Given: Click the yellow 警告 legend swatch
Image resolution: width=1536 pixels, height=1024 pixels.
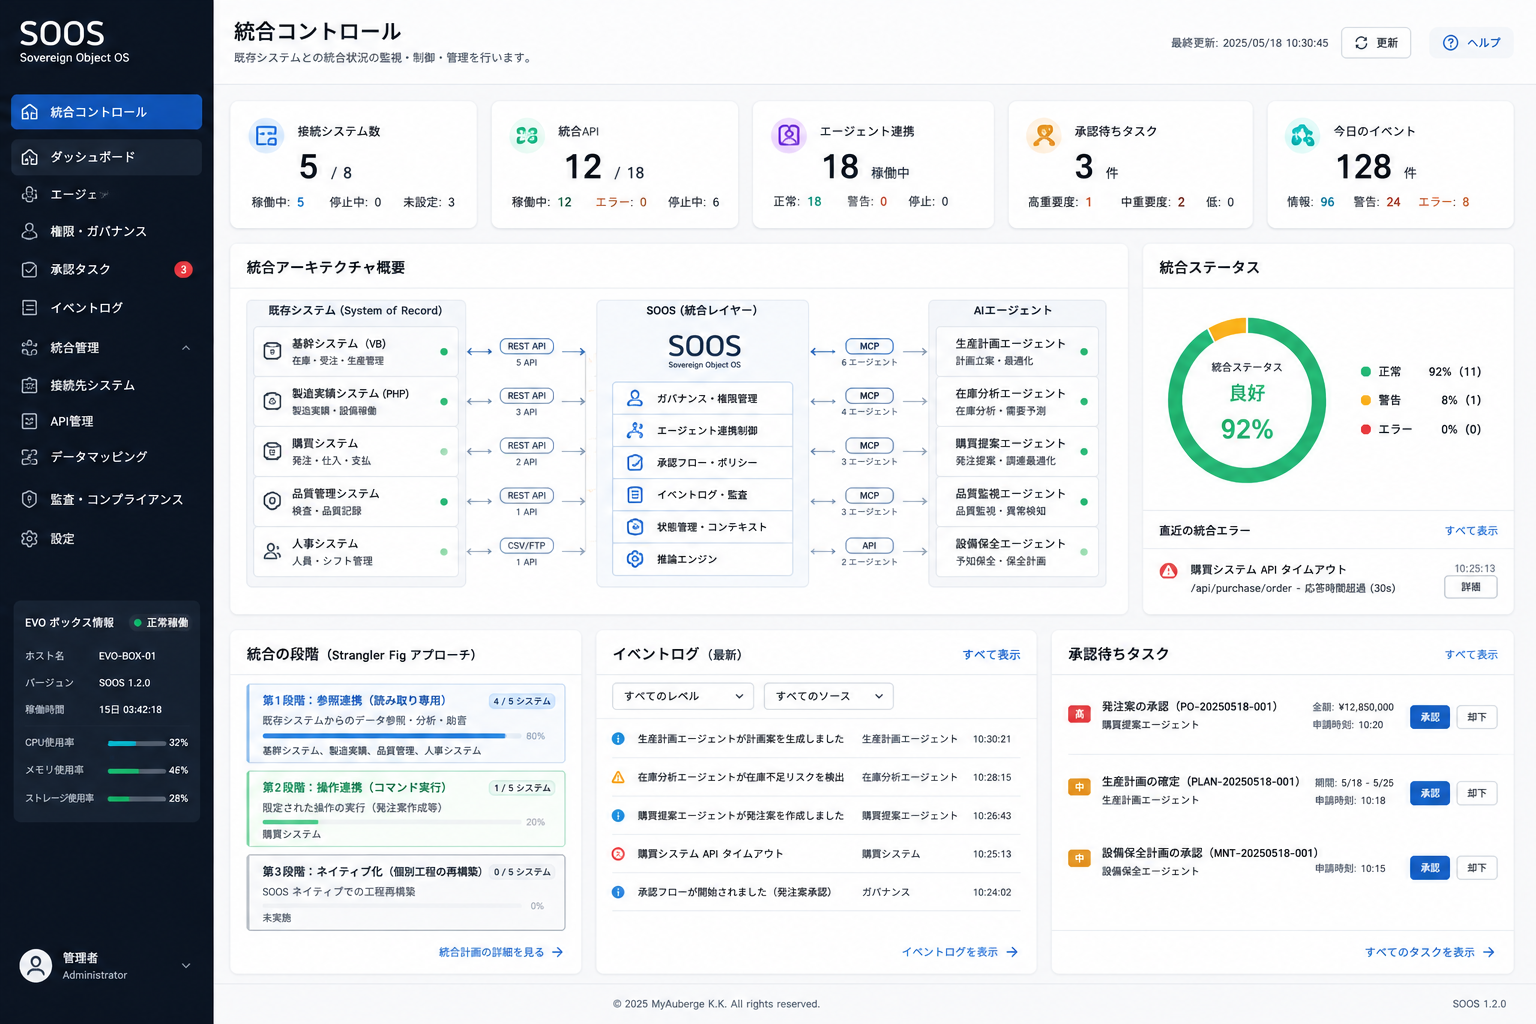Looking at the screenshot, I should [x=1365, y=400].
